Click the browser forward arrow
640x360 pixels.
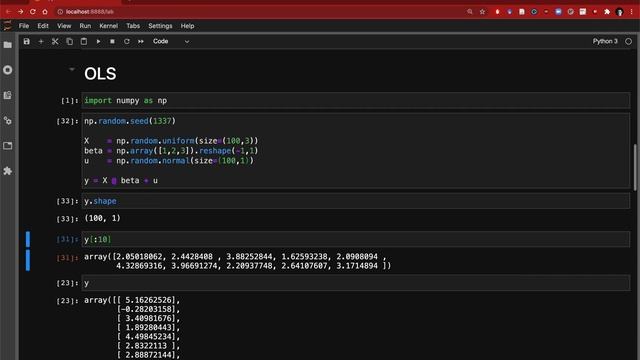[x=20, y=12]
